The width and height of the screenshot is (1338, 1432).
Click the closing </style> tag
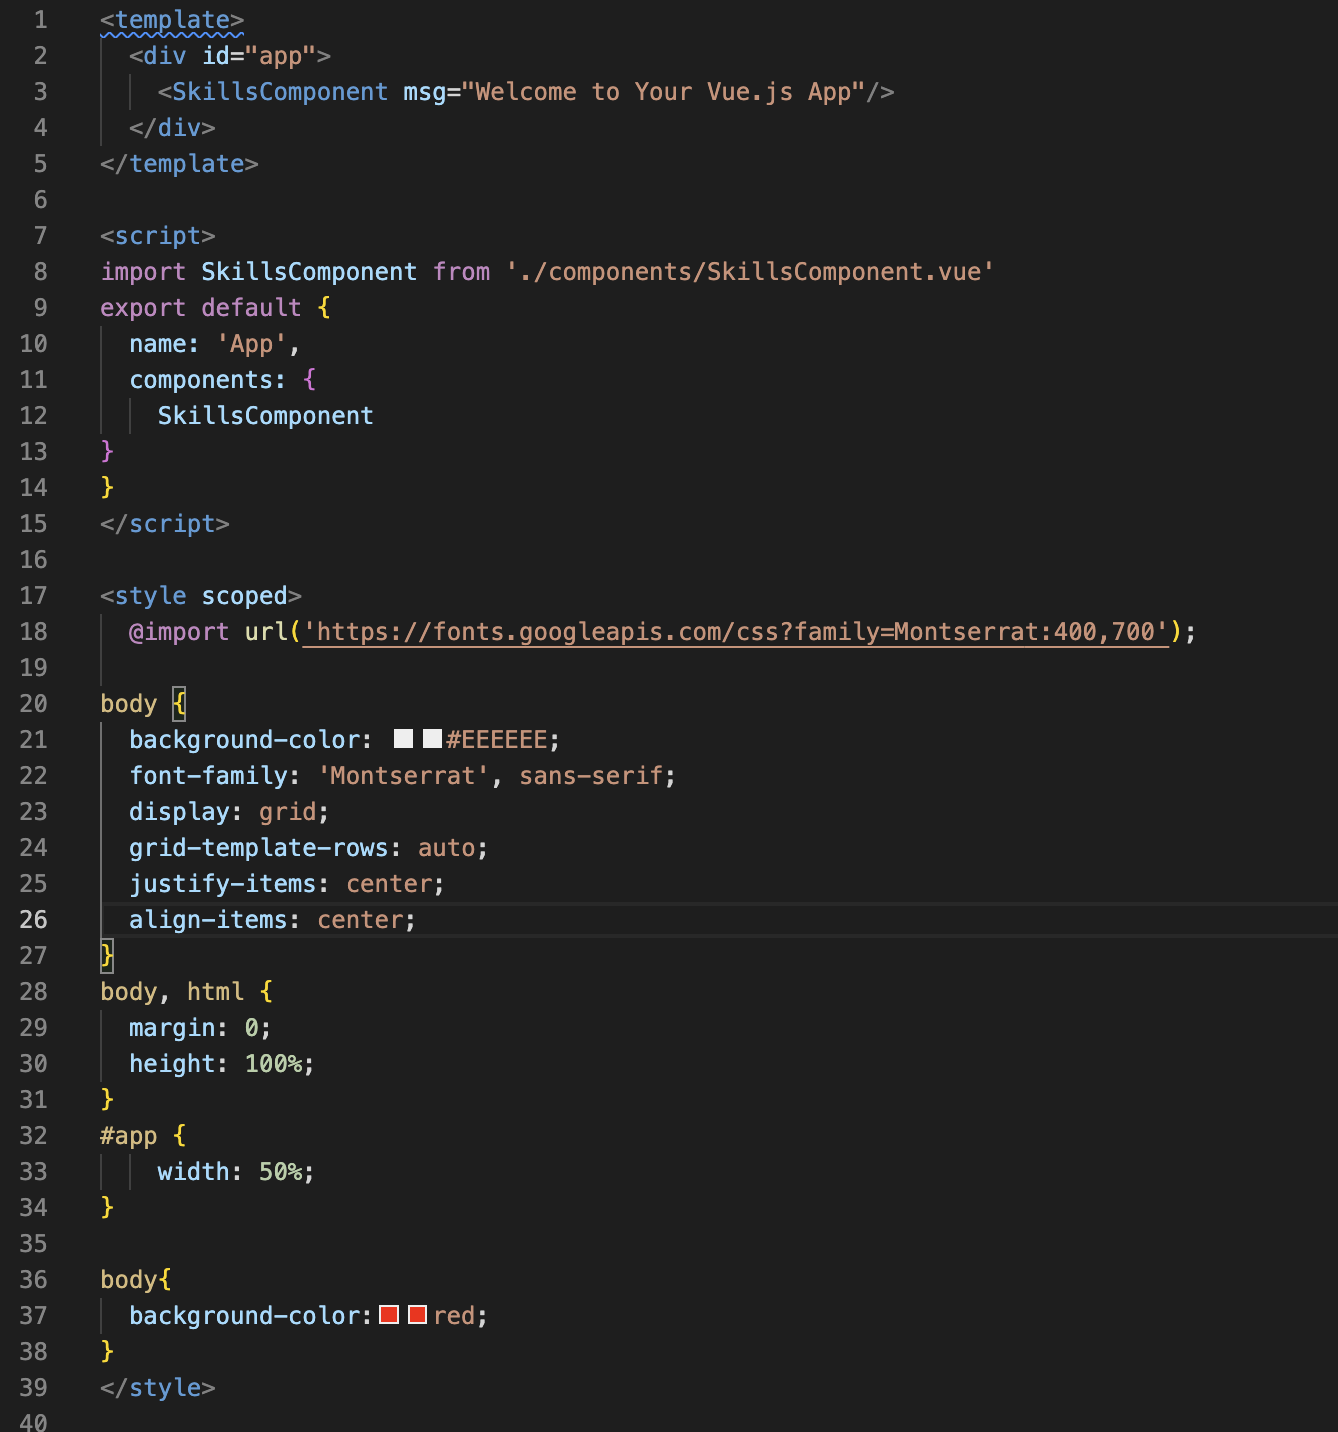158,1388
